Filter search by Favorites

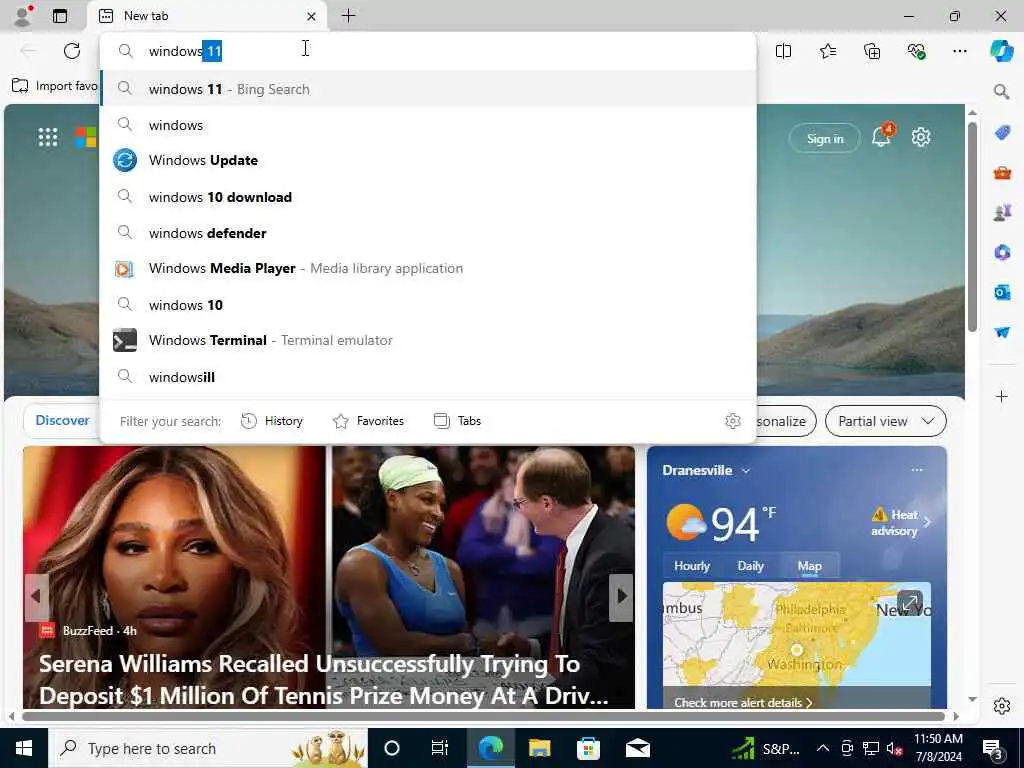[x=368, y=421]
